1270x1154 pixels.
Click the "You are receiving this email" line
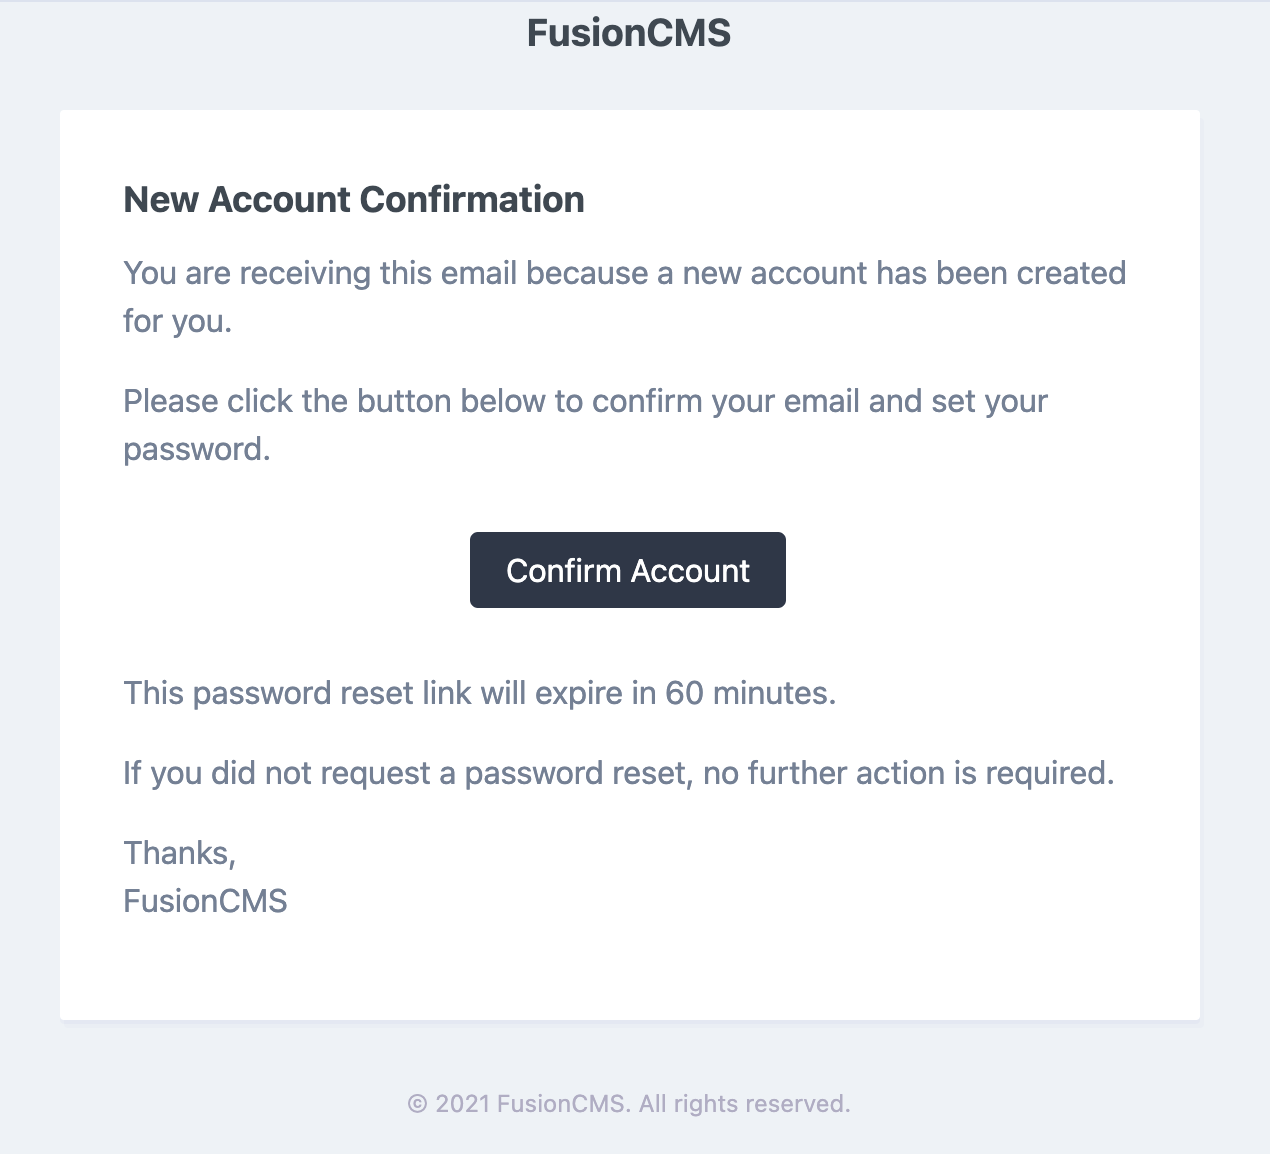click(x=625, y=273)
